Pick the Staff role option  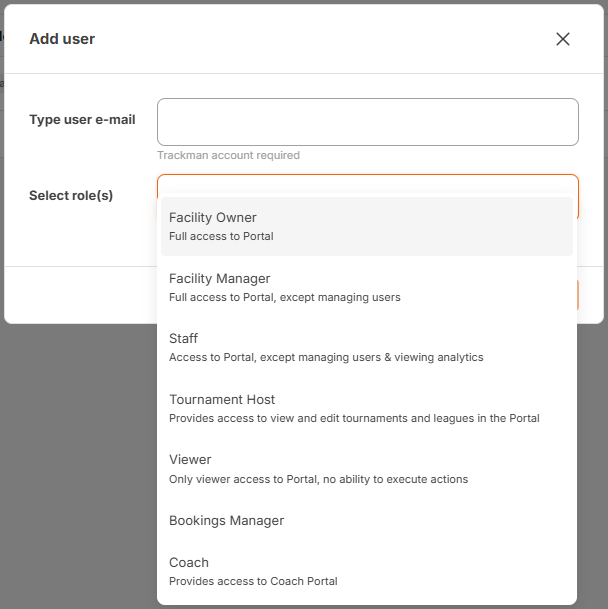tap(367, 348)
